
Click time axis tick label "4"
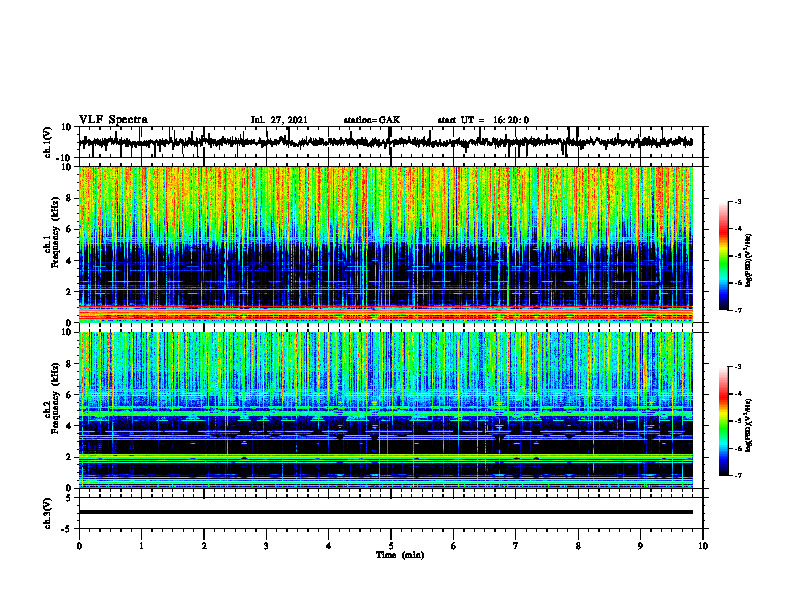[x=329, y=546]
